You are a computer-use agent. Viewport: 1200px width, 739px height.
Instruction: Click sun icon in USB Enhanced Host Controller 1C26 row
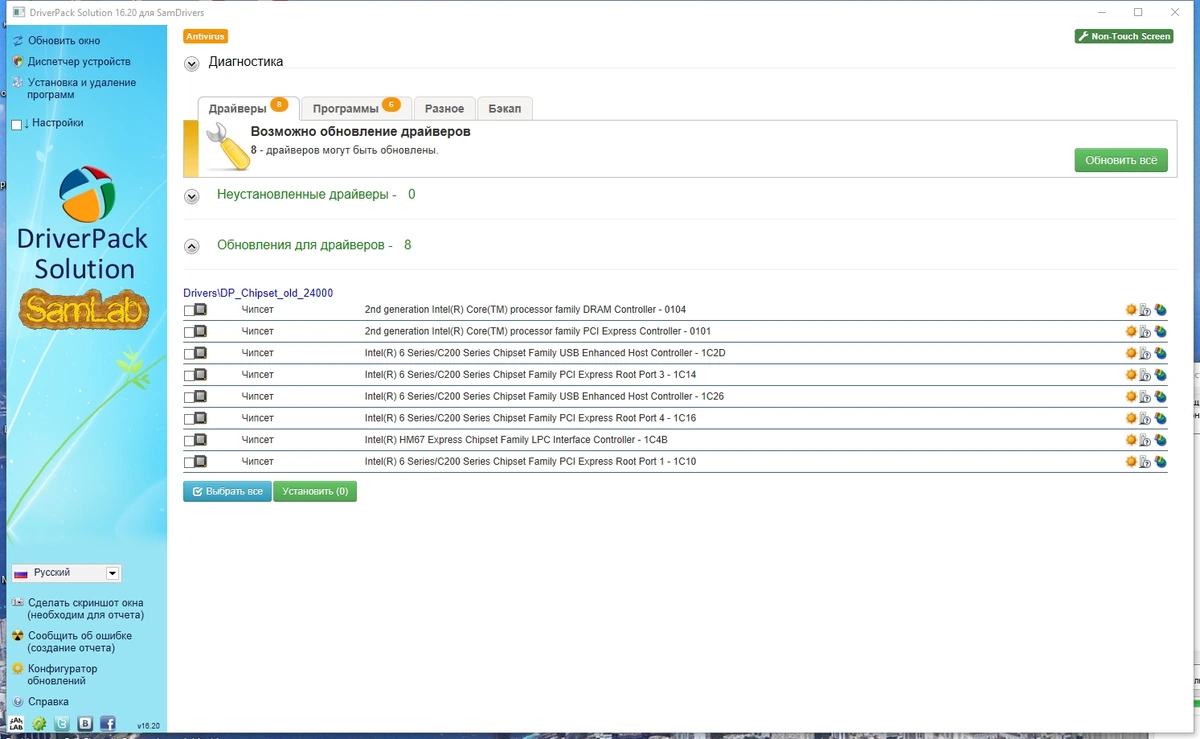[x=1131, y=397]
